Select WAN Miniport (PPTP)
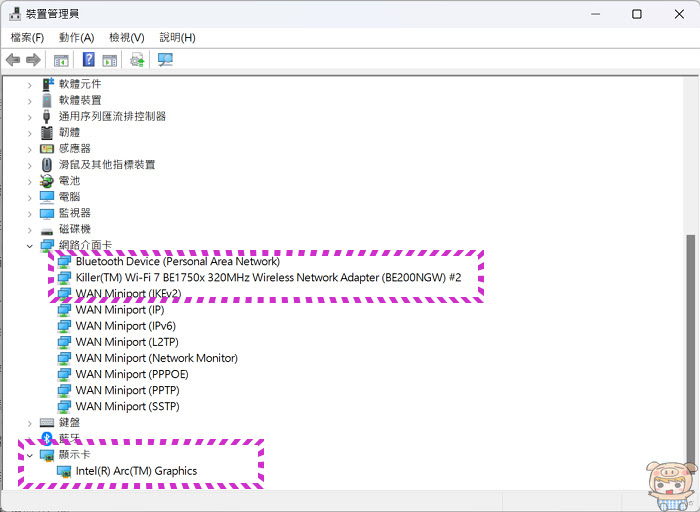 pos(128,390)
